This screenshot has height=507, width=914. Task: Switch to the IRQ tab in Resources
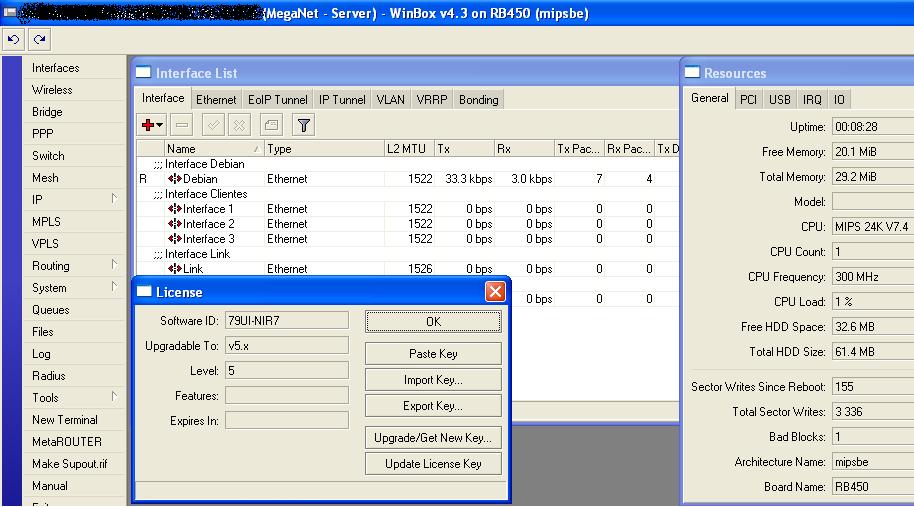tap(812, 100)
